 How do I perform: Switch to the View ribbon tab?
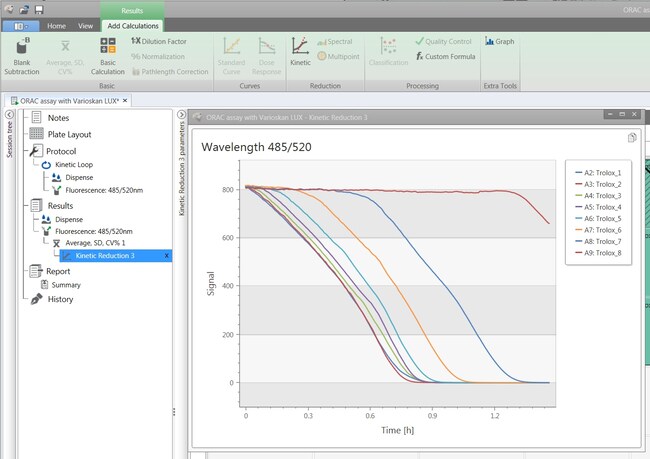pos(85,26)
